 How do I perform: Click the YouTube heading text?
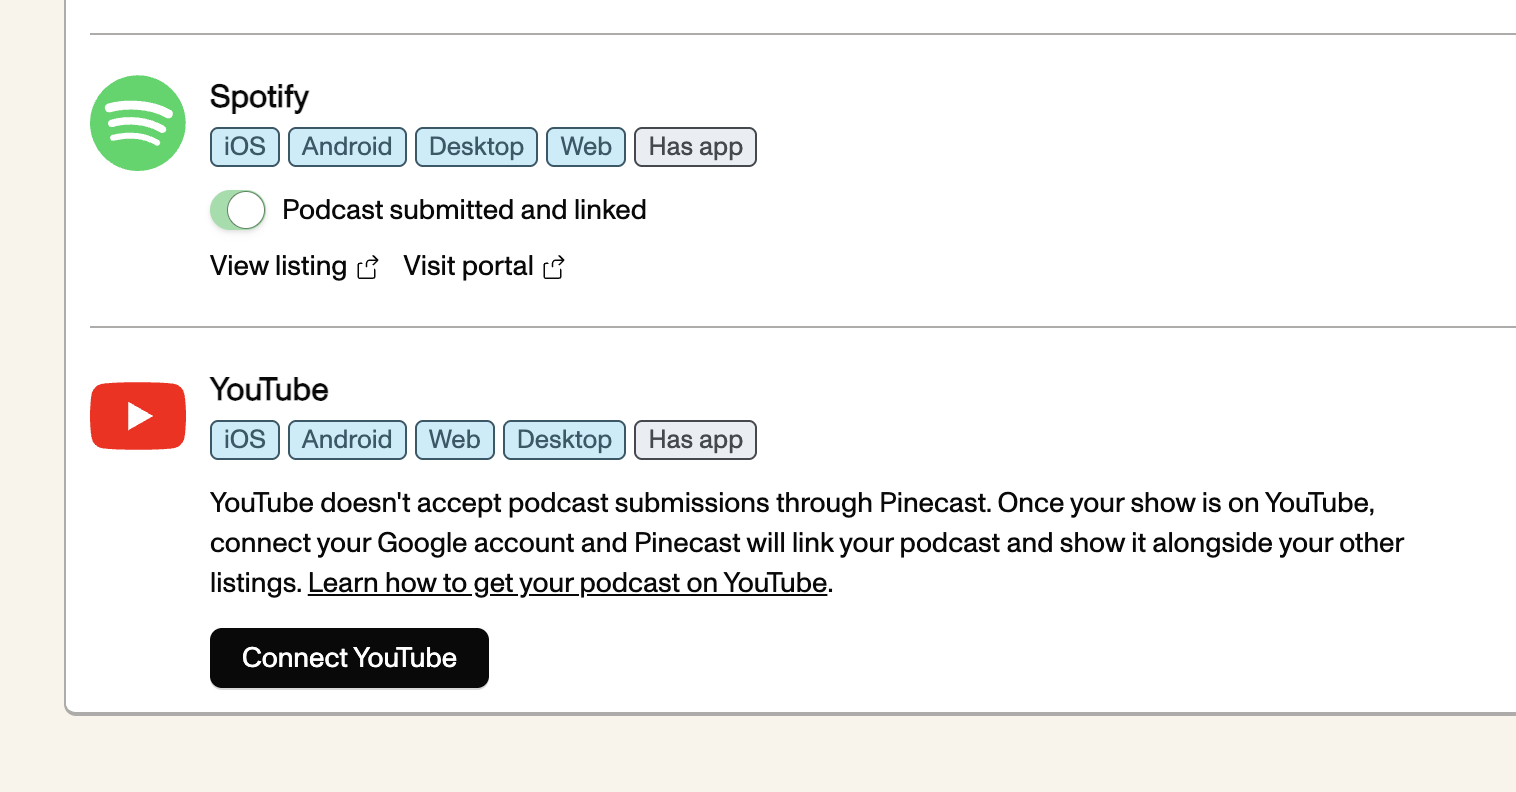269,389
